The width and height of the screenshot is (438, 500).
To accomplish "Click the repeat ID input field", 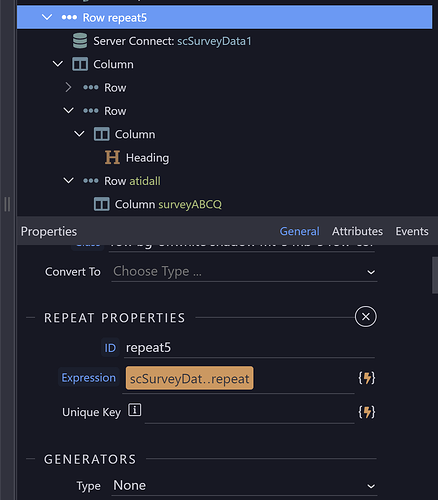I will tap(249, 348).
